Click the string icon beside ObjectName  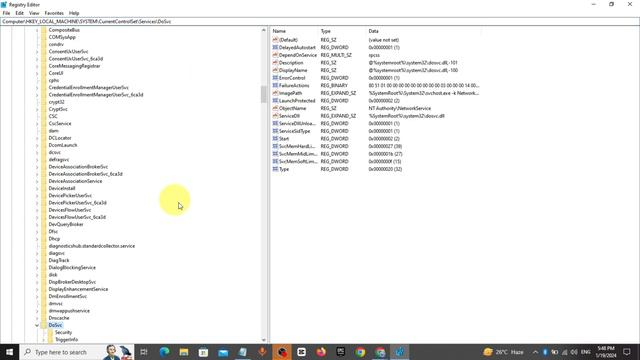pos(275,108)
